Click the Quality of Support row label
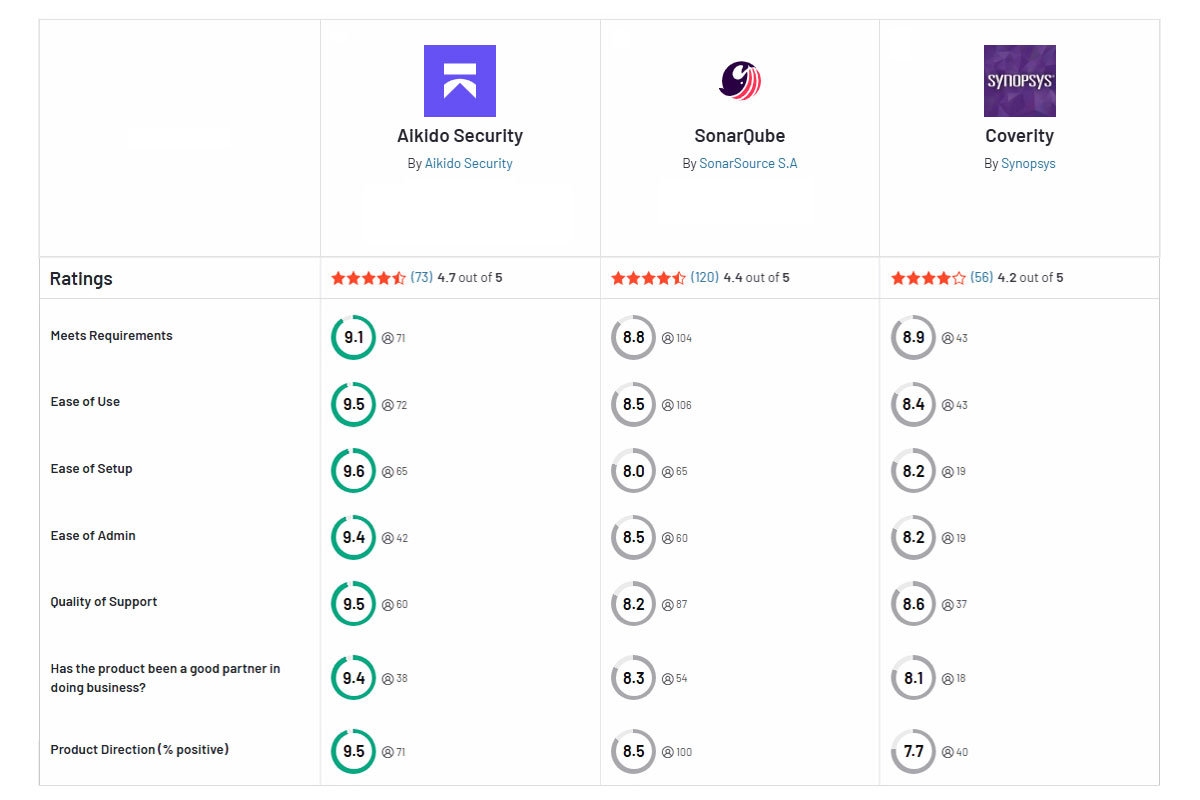 104,602
